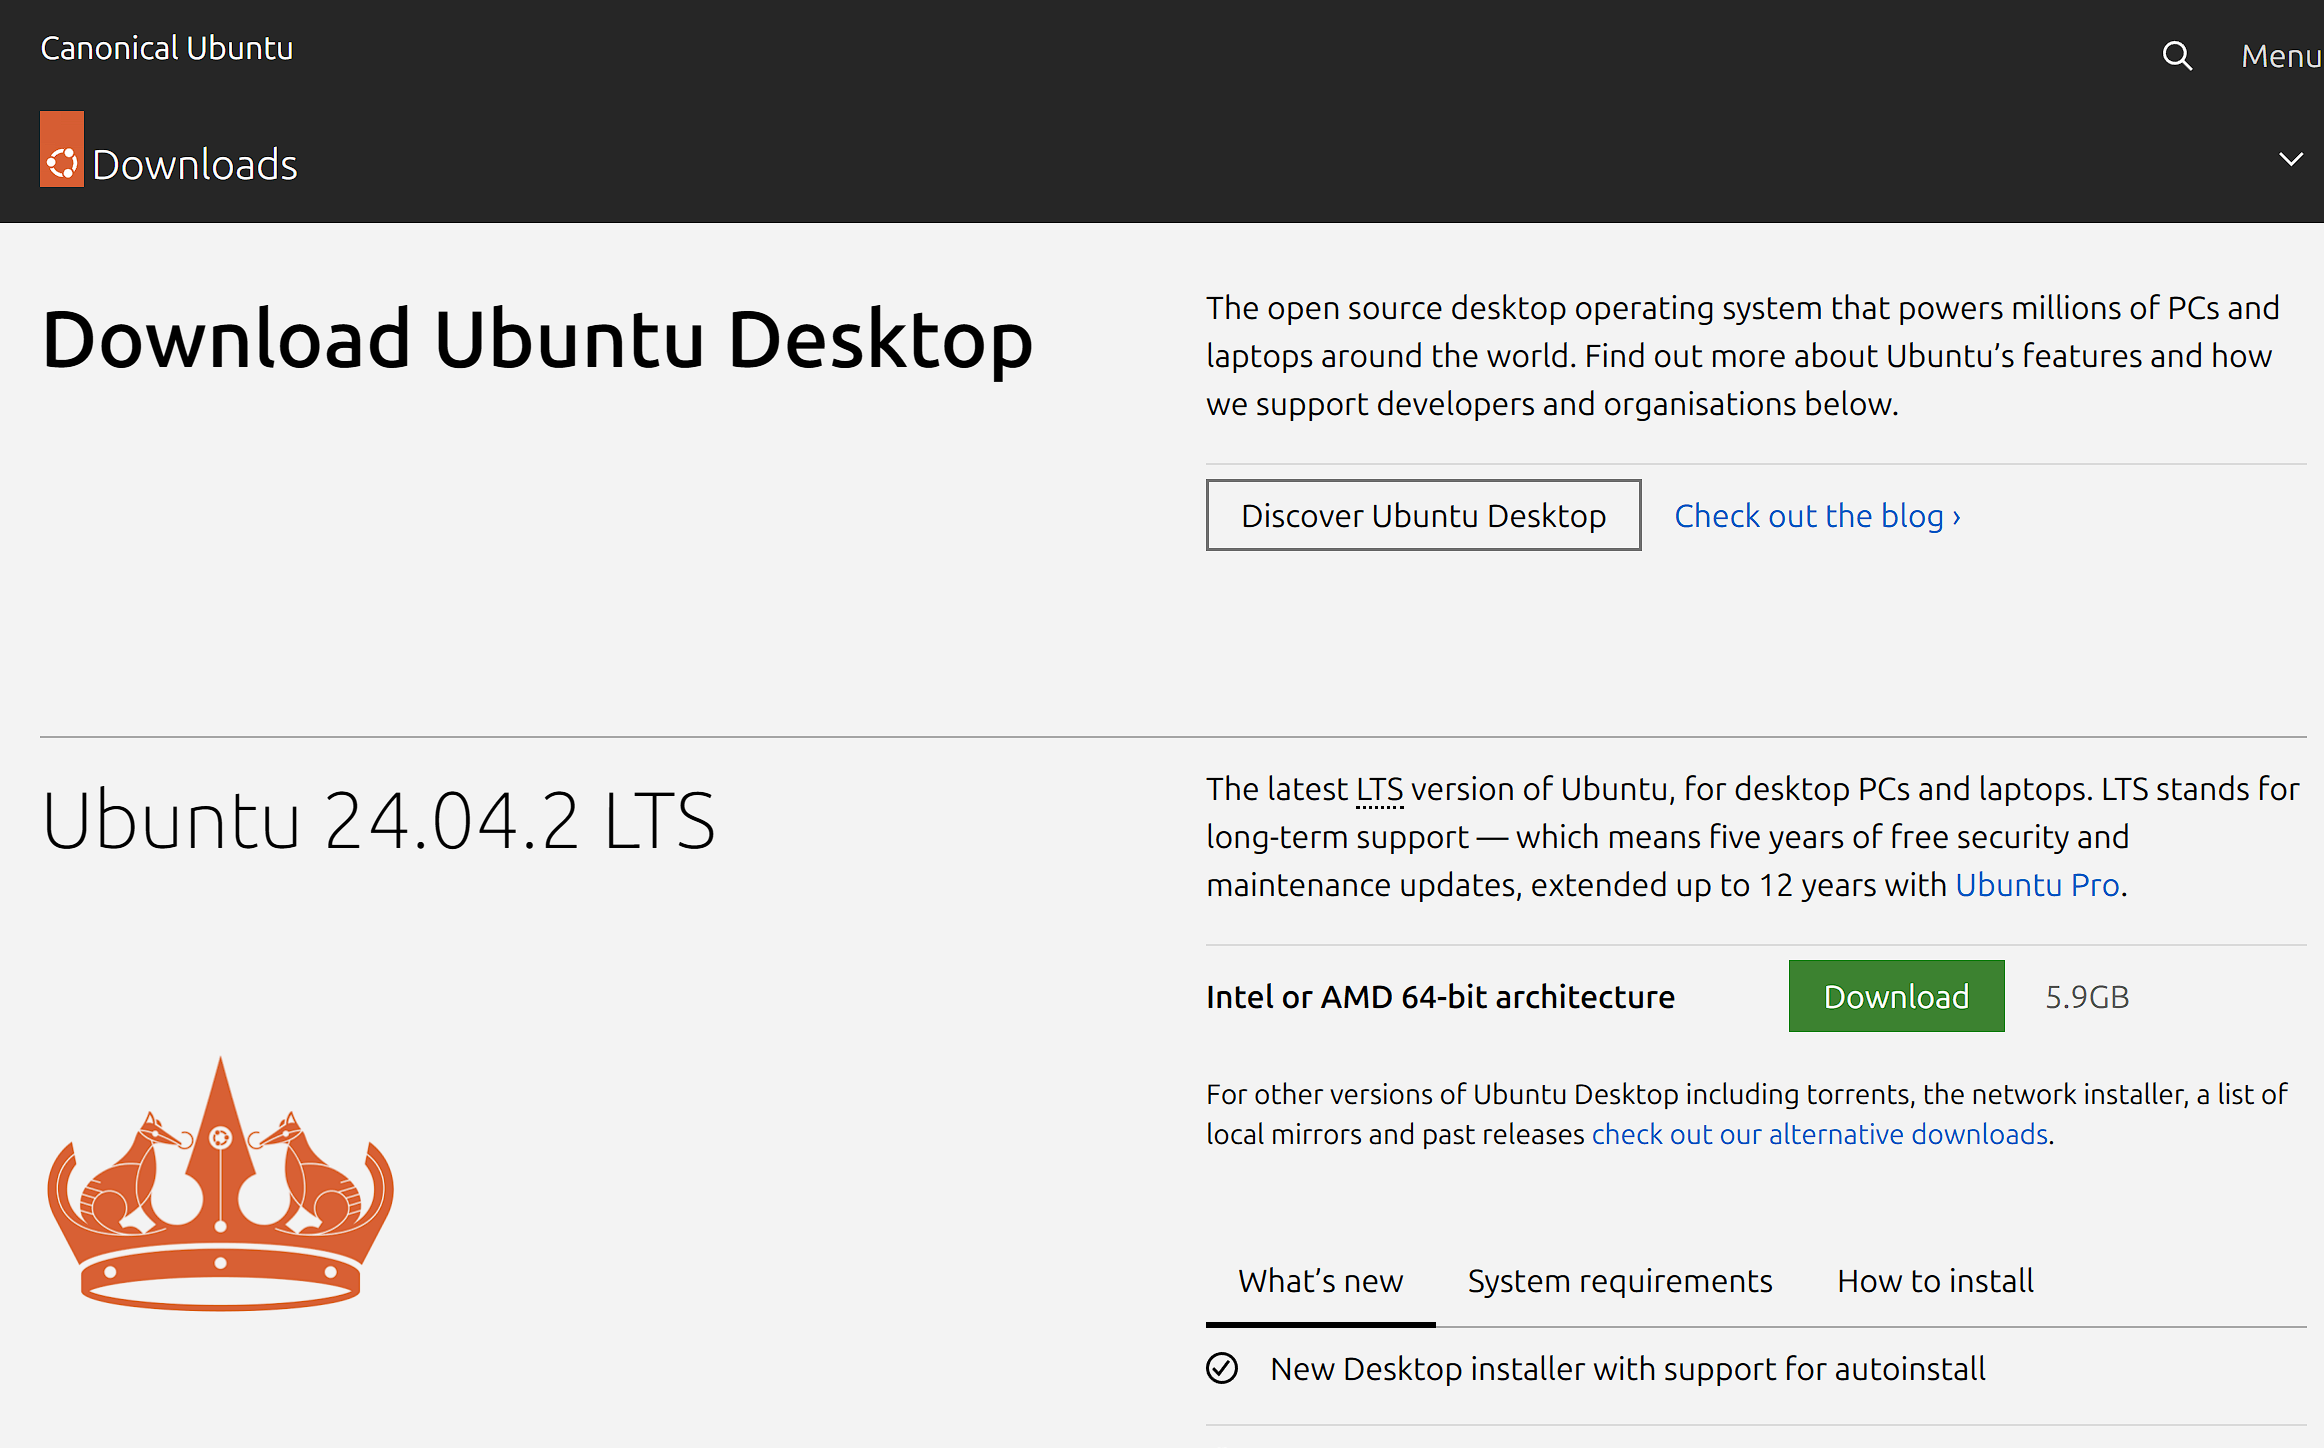This screenshot has height=1448, width=2324.
Task: Go to Canonical Ubuntu home link
Action: [167, 48]
